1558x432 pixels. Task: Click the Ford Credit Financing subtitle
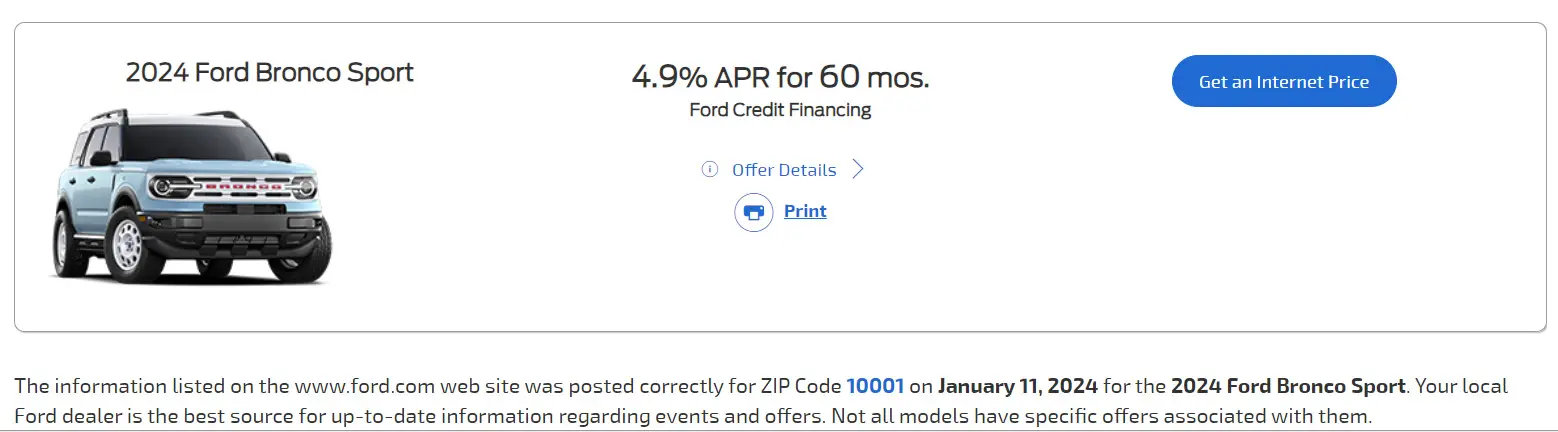[x=780, y=110]
